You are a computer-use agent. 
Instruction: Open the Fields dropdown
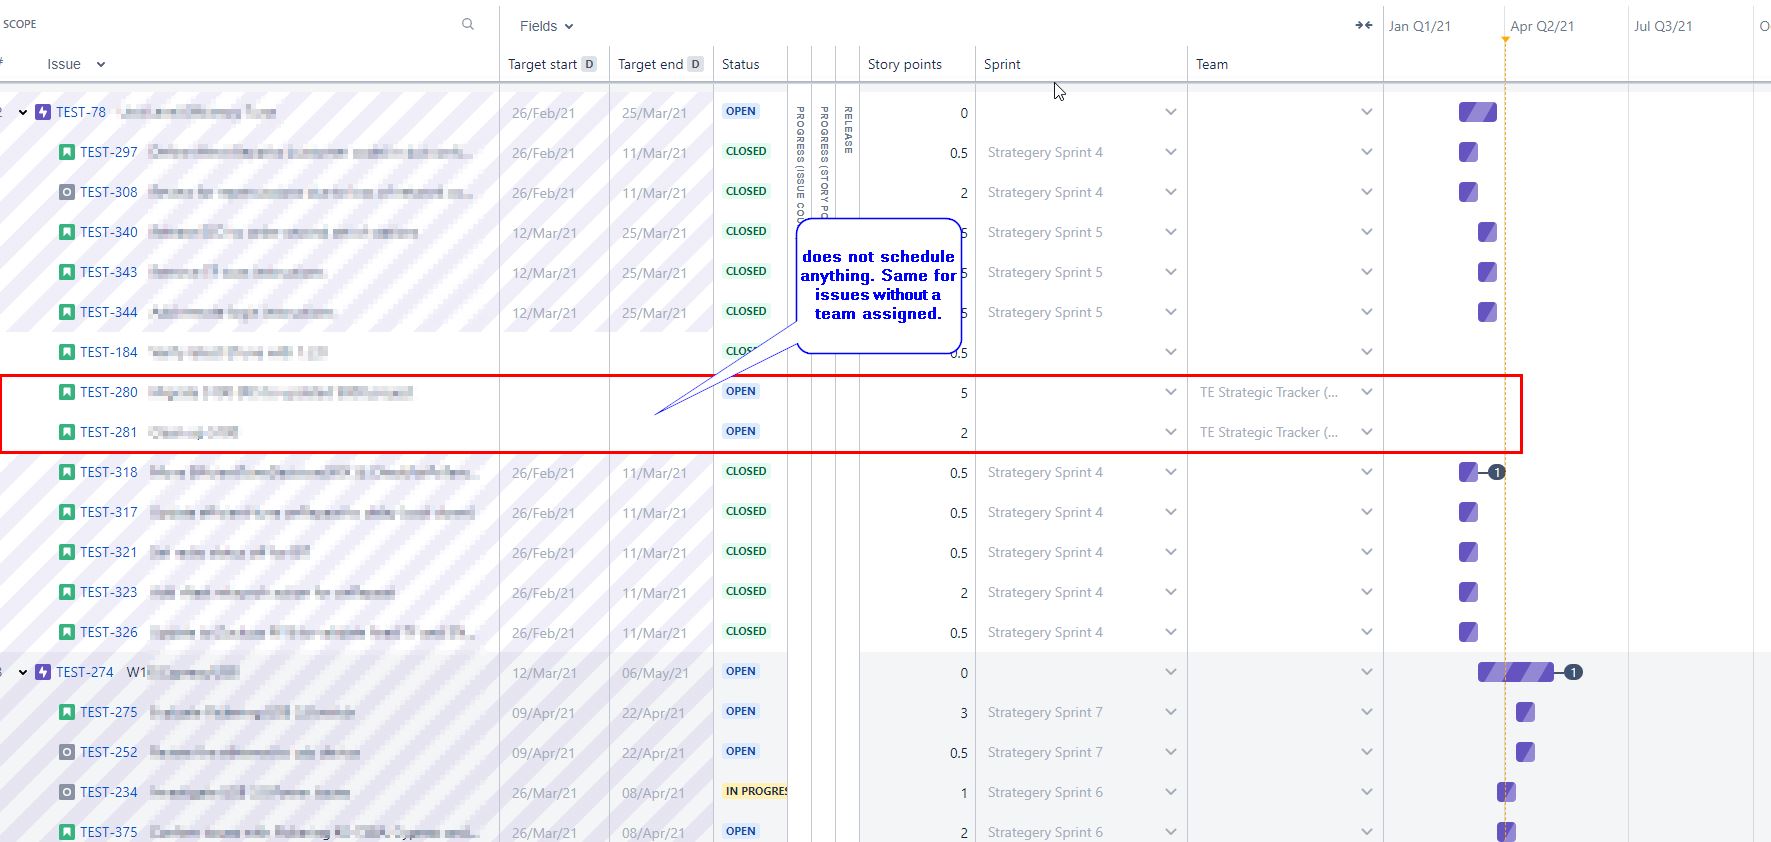coord(546,26)
